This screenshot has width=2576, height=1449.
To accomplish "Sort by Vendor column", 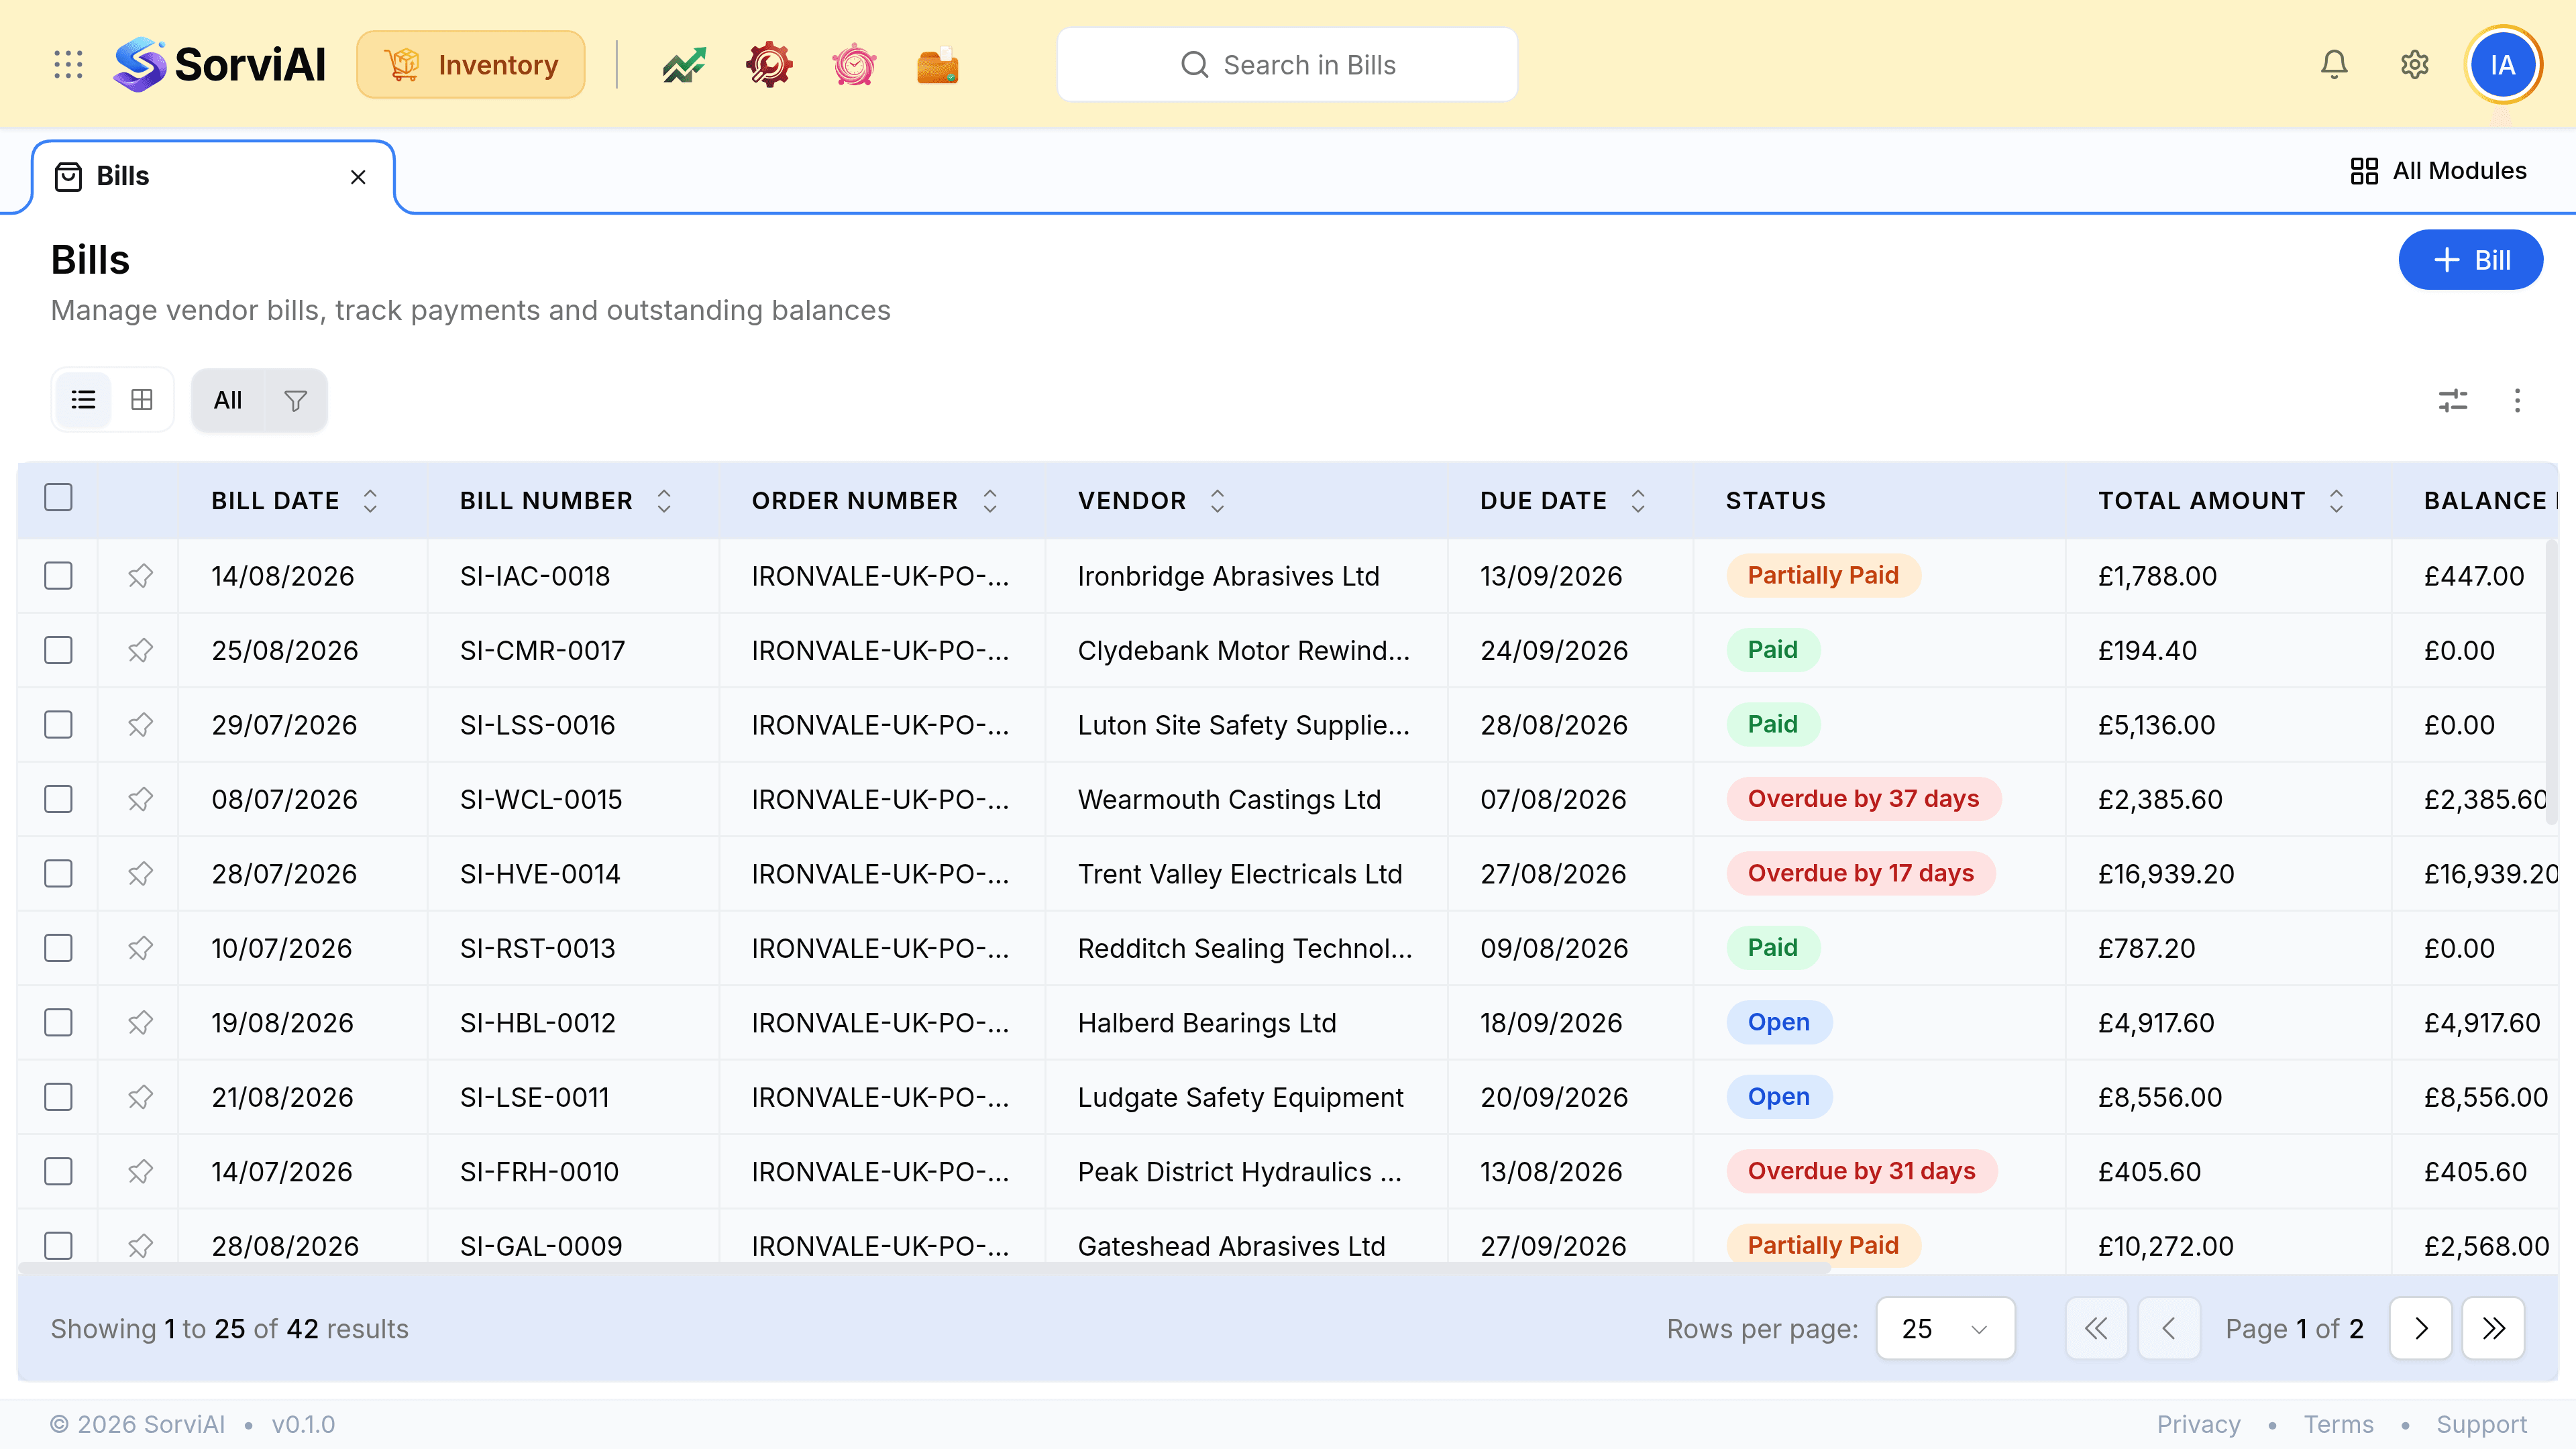I will 1217,501.
